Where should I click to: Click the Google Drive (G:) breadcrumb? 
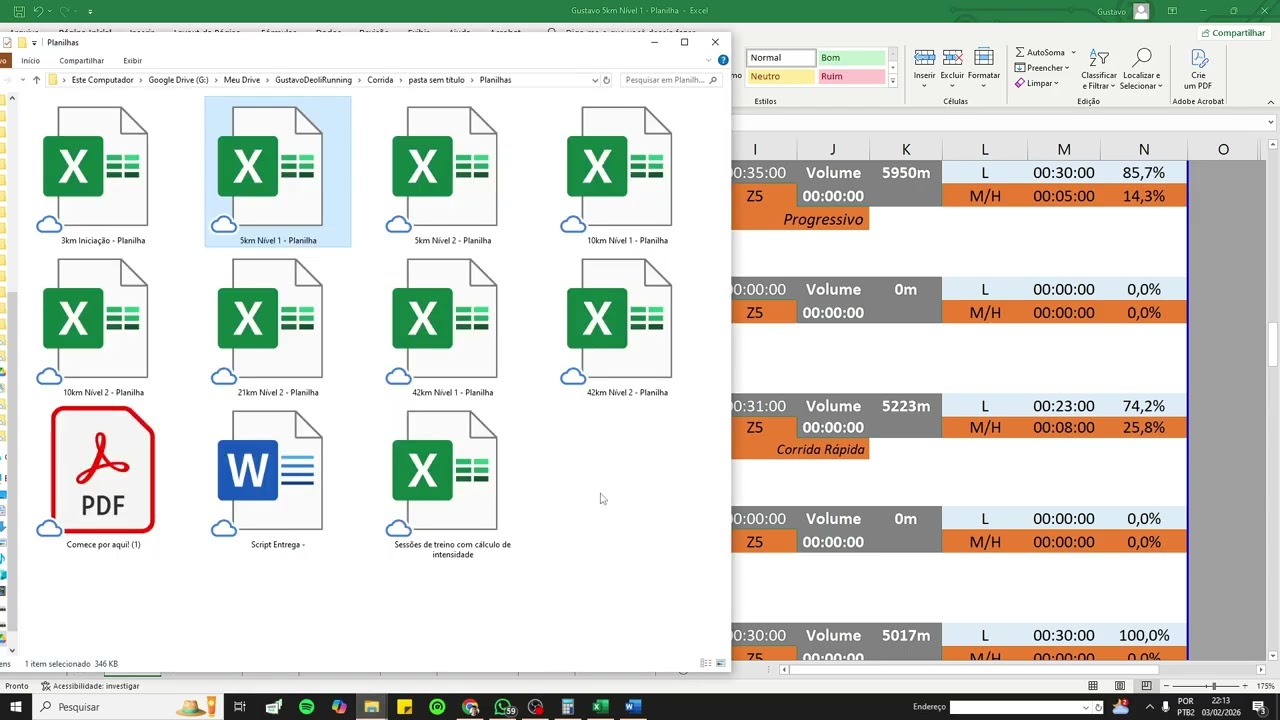point(179,80)
